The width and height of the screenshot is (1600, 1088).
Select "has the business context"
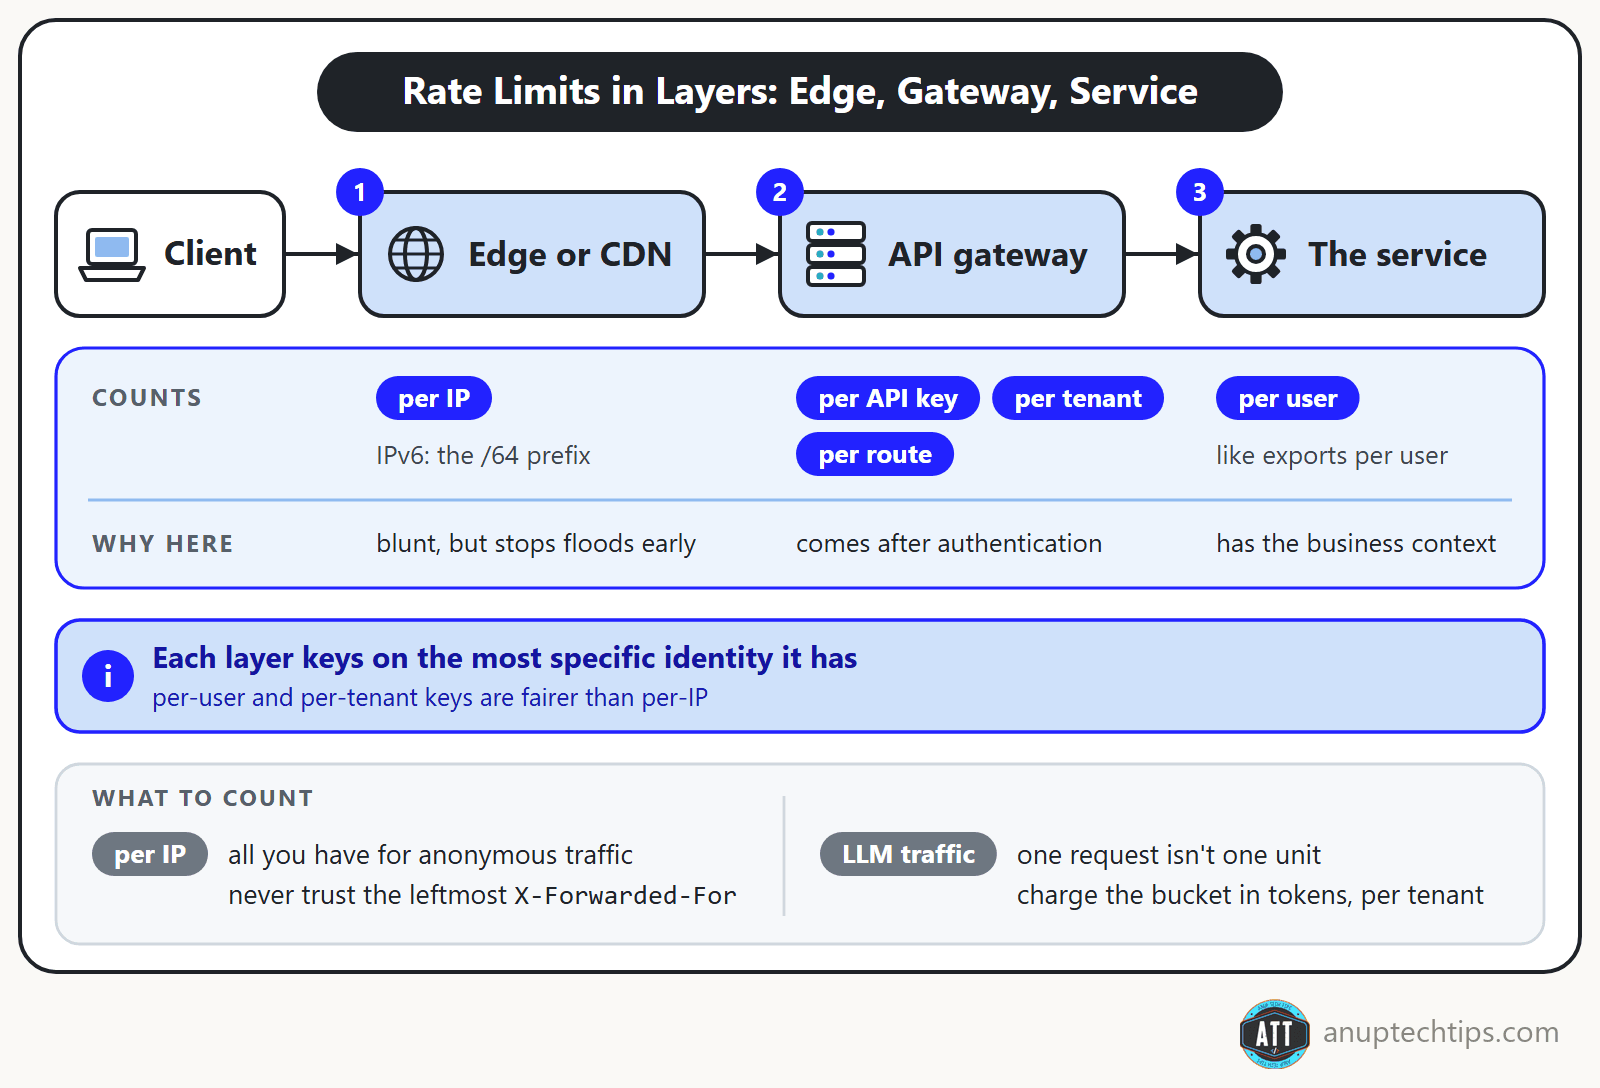click(1356, 544)
